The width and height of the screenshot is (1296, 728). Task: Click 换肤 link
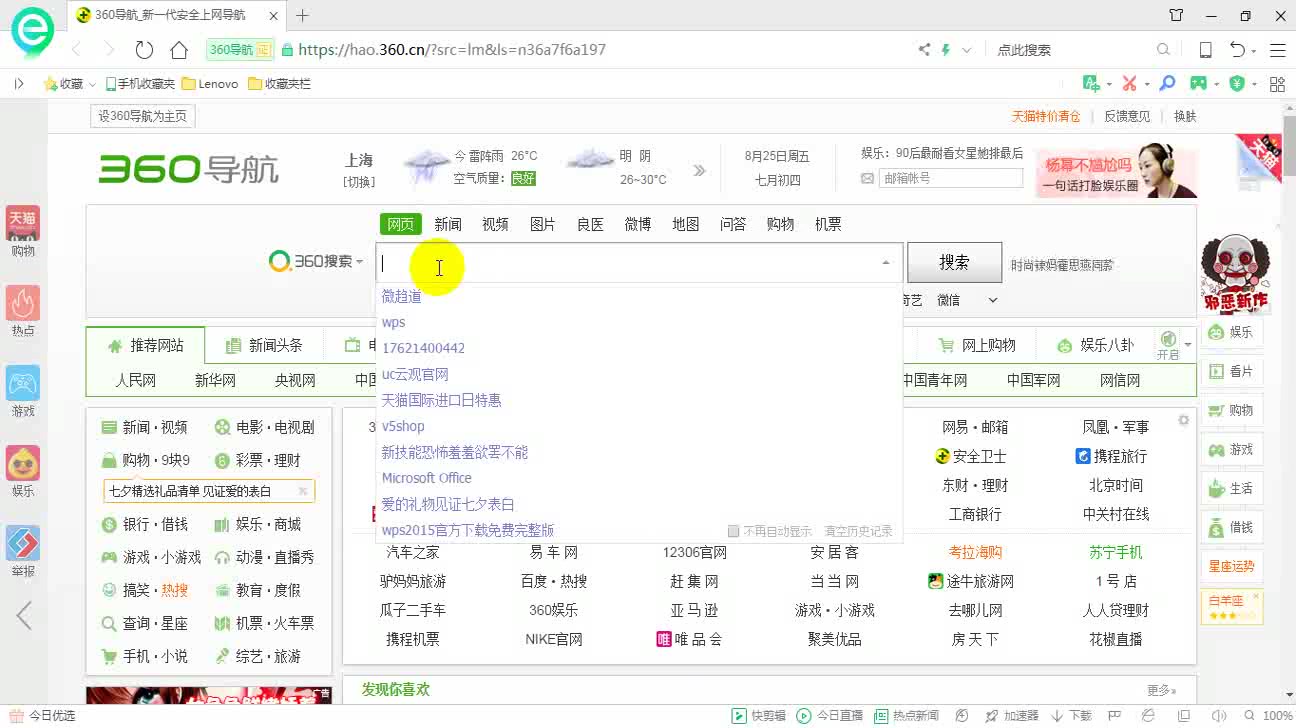pyautogui.click(x=1185, y=116)
